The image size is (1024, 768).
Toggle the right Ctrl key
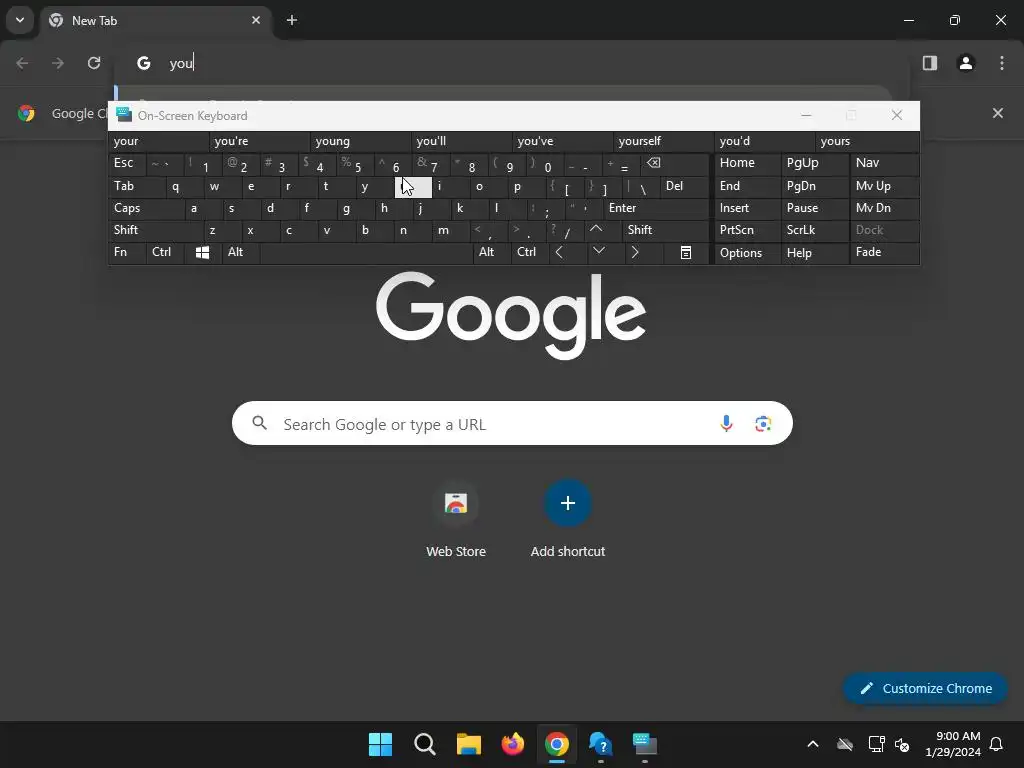tap(530, 252)
